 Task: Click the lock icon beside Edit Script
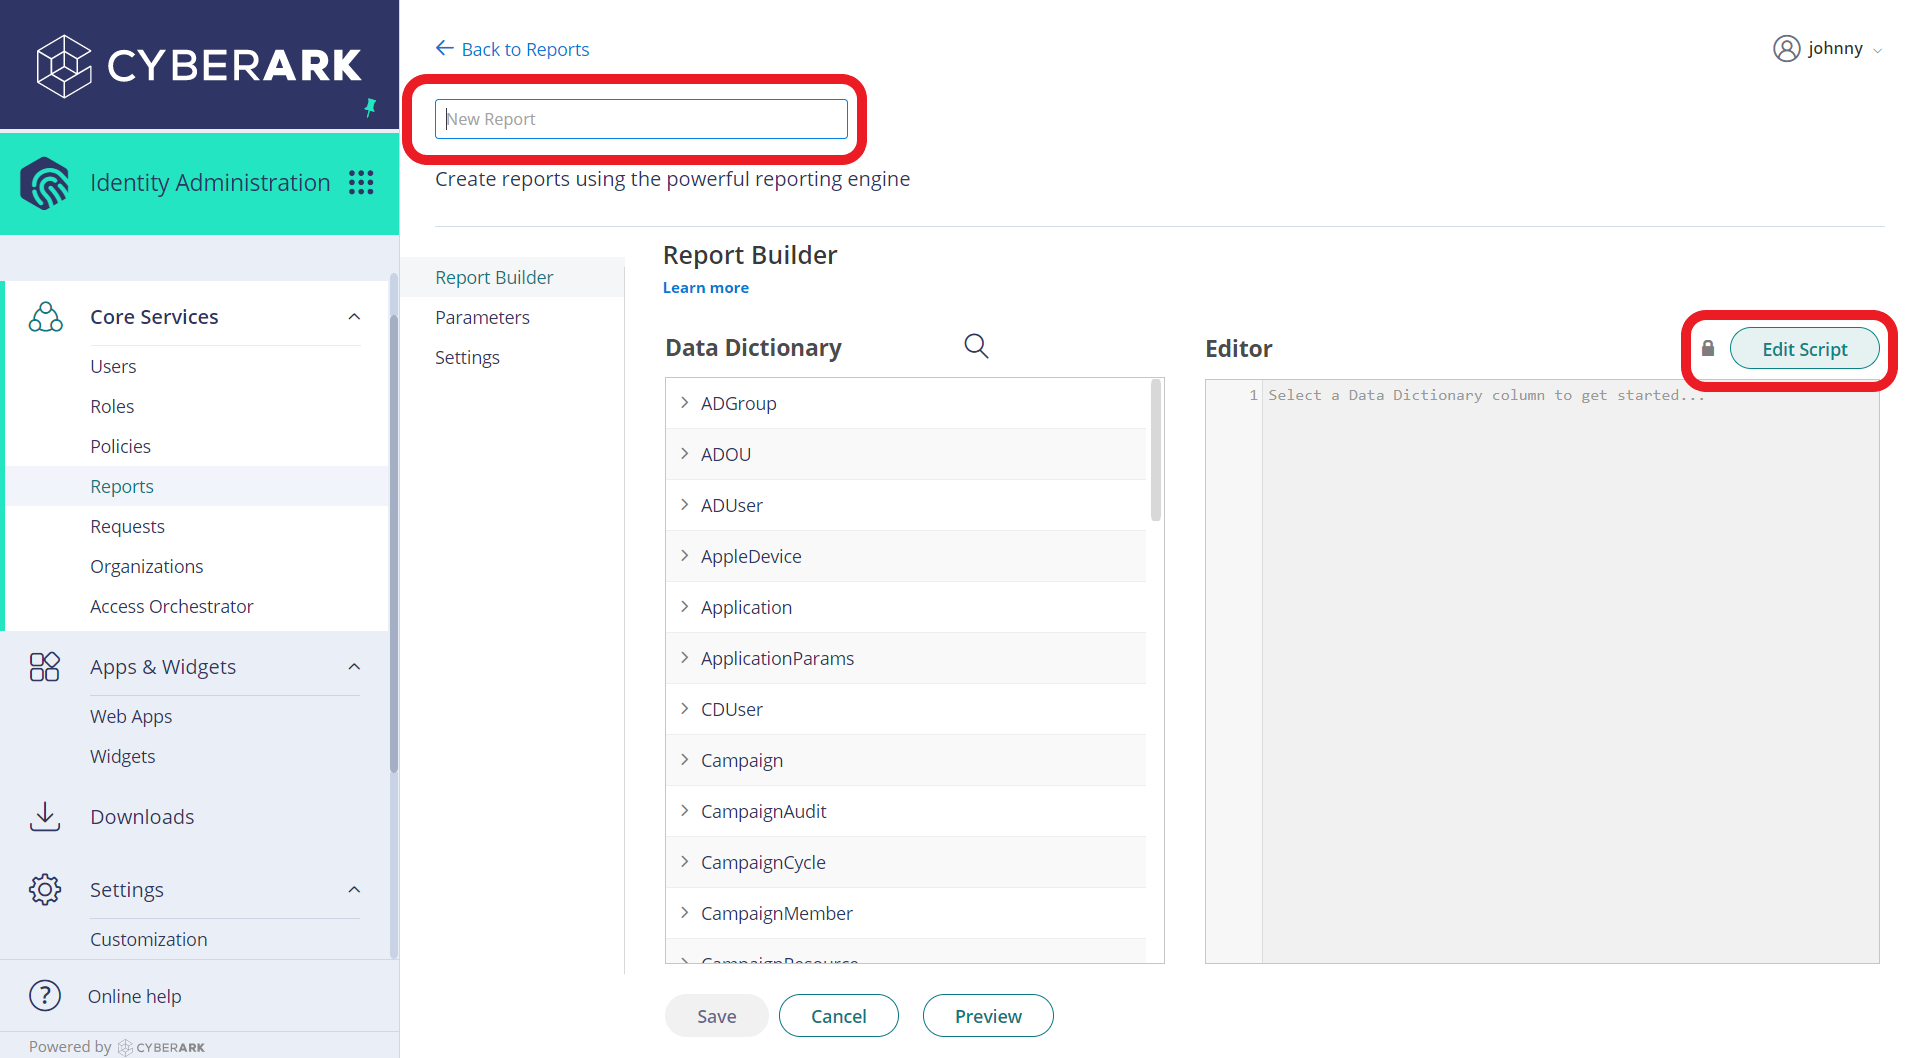[x=1707, y=348]
